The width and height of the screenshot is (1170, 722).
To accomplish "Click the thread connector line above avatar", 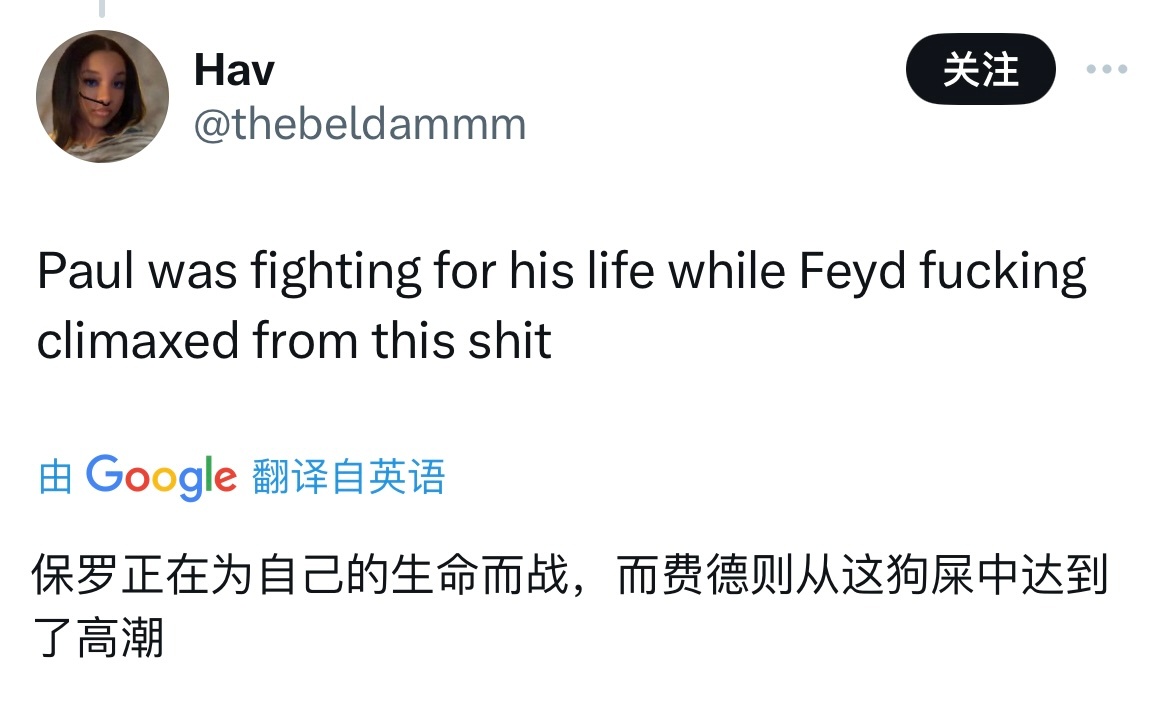I will point(102,8).
